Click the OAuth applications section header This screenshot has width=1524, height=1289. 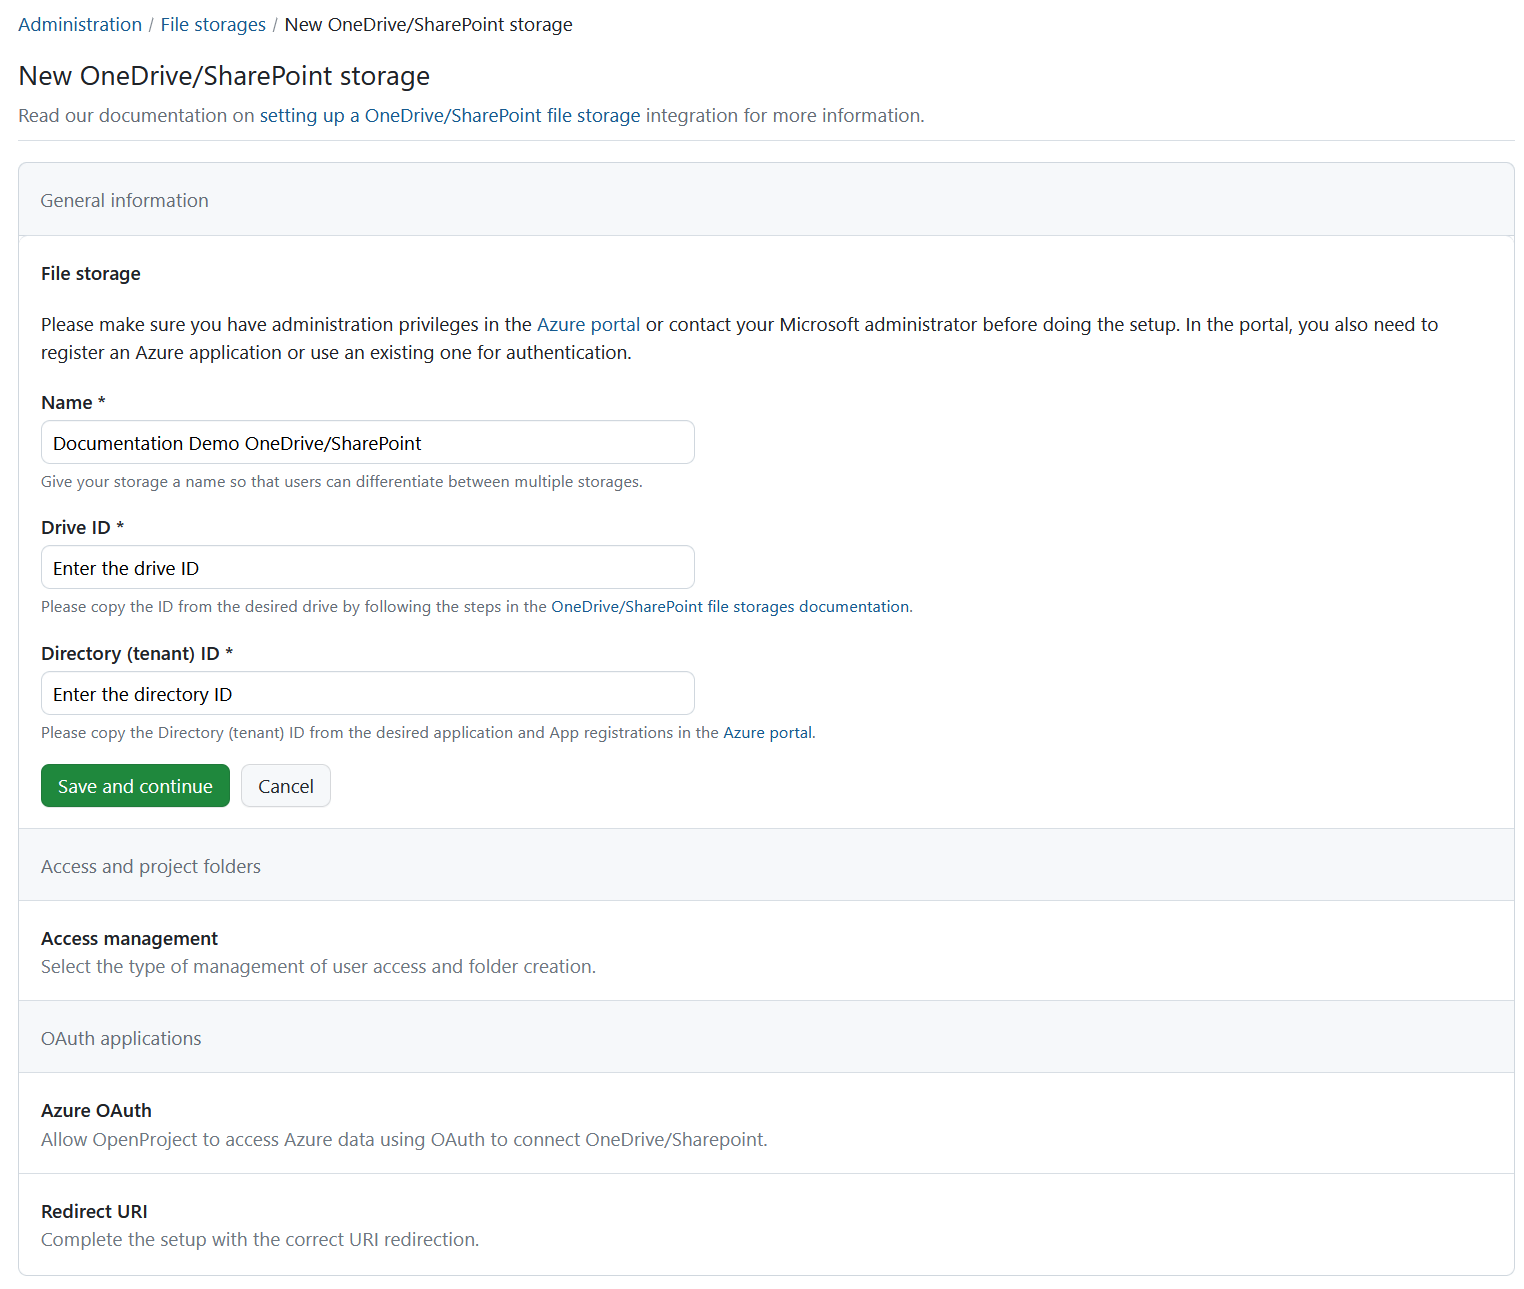(x=121, y=1039)
